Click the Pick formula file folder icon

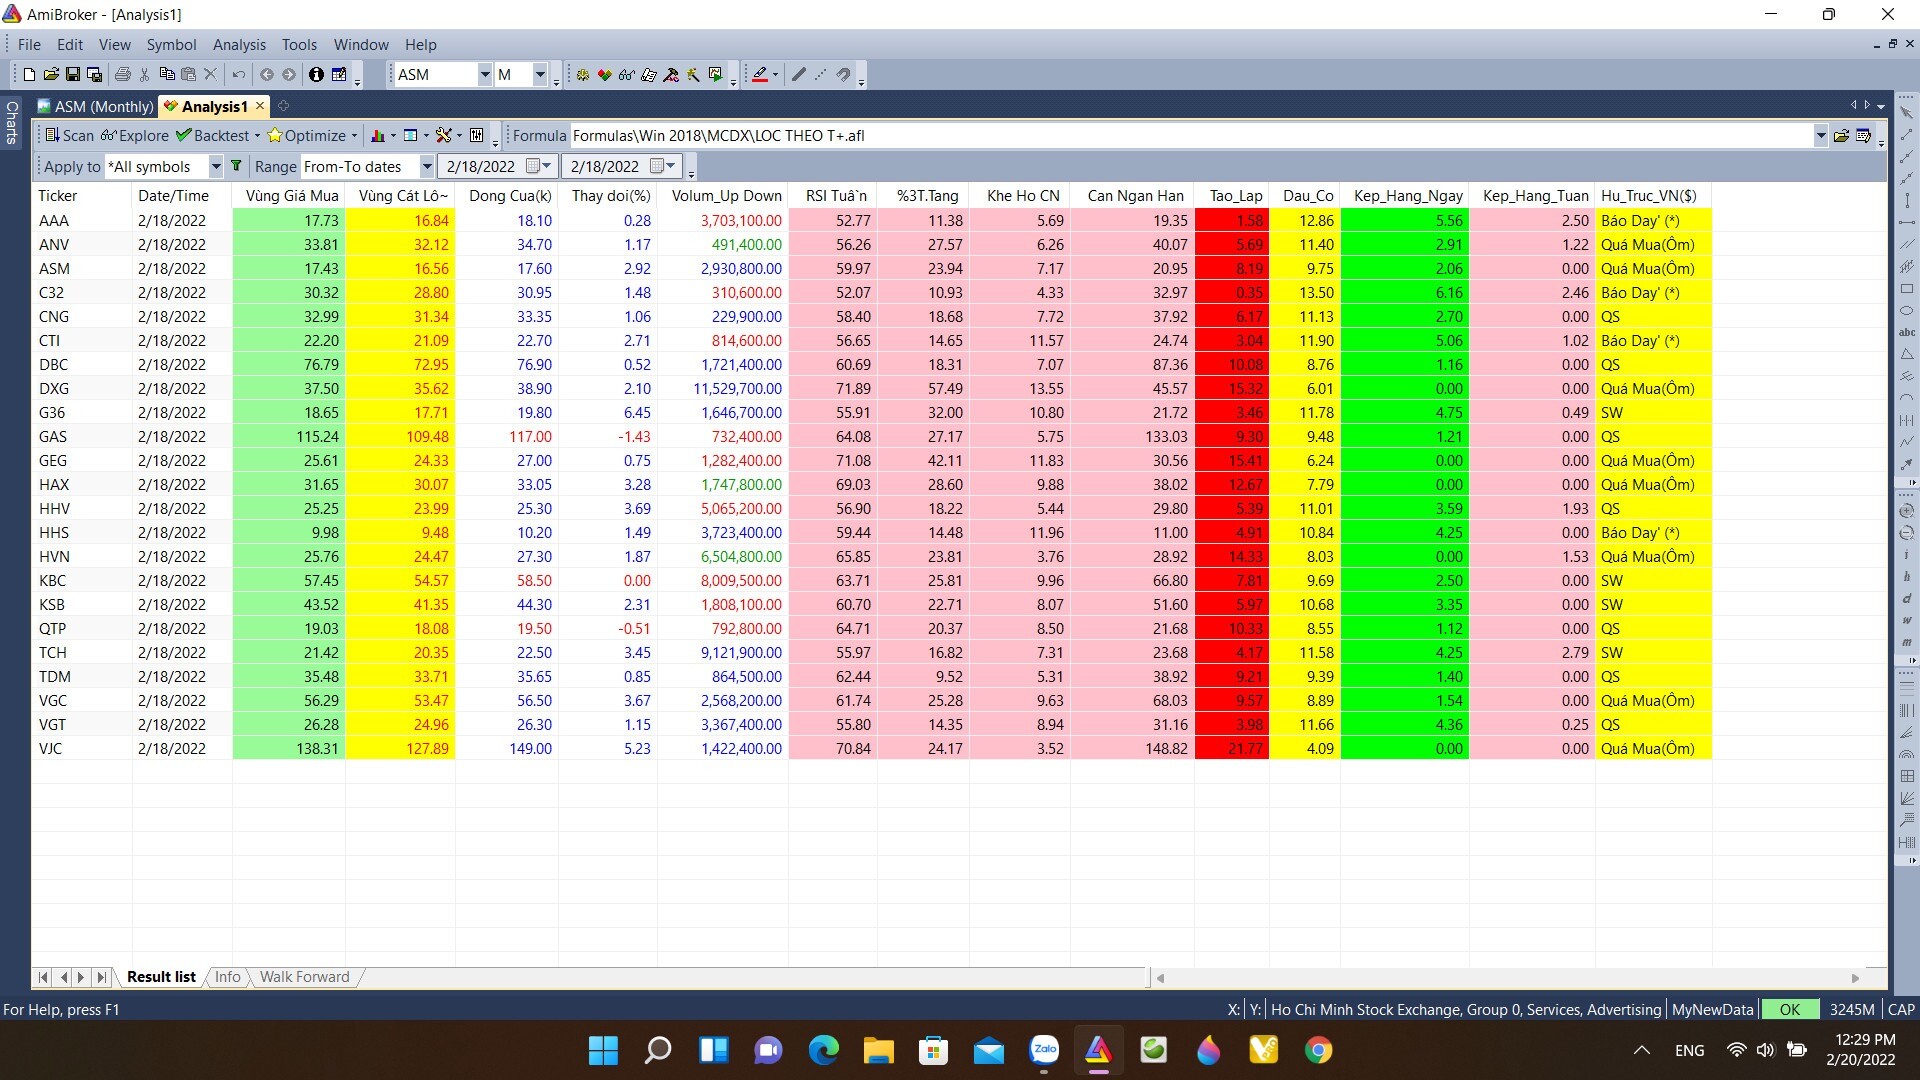pos(1841,136)
